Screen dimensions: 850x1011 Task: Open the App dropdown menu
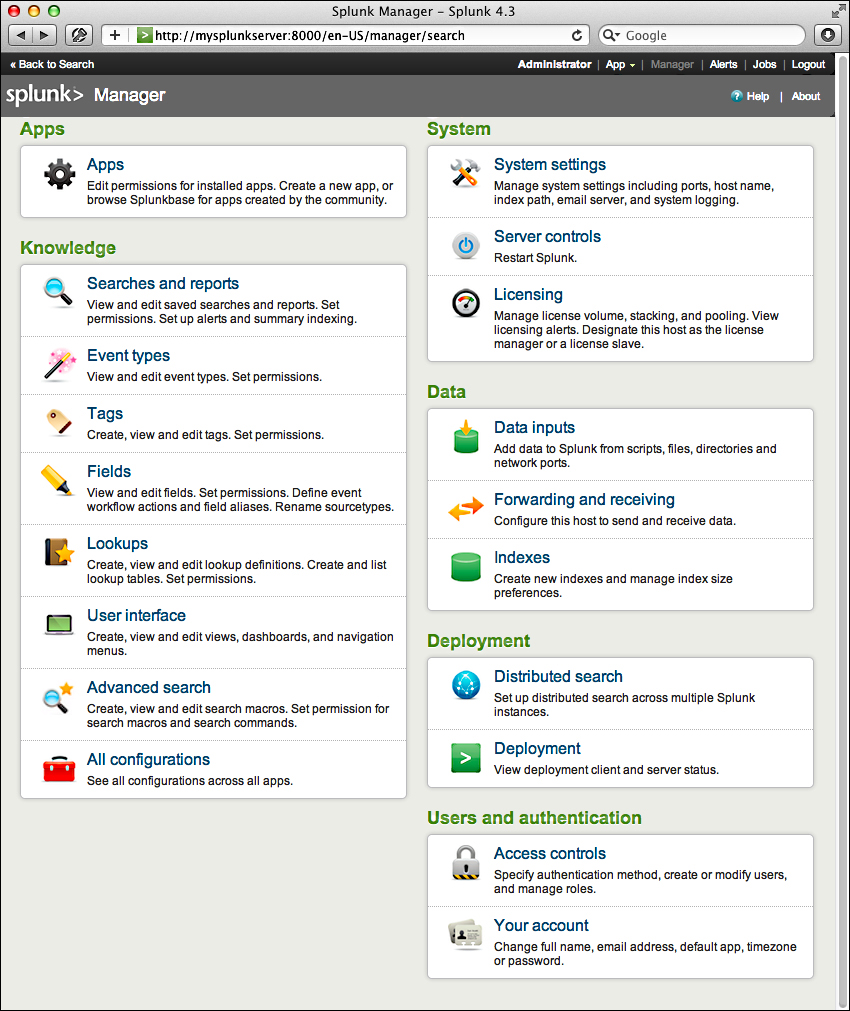coord(620,64)
